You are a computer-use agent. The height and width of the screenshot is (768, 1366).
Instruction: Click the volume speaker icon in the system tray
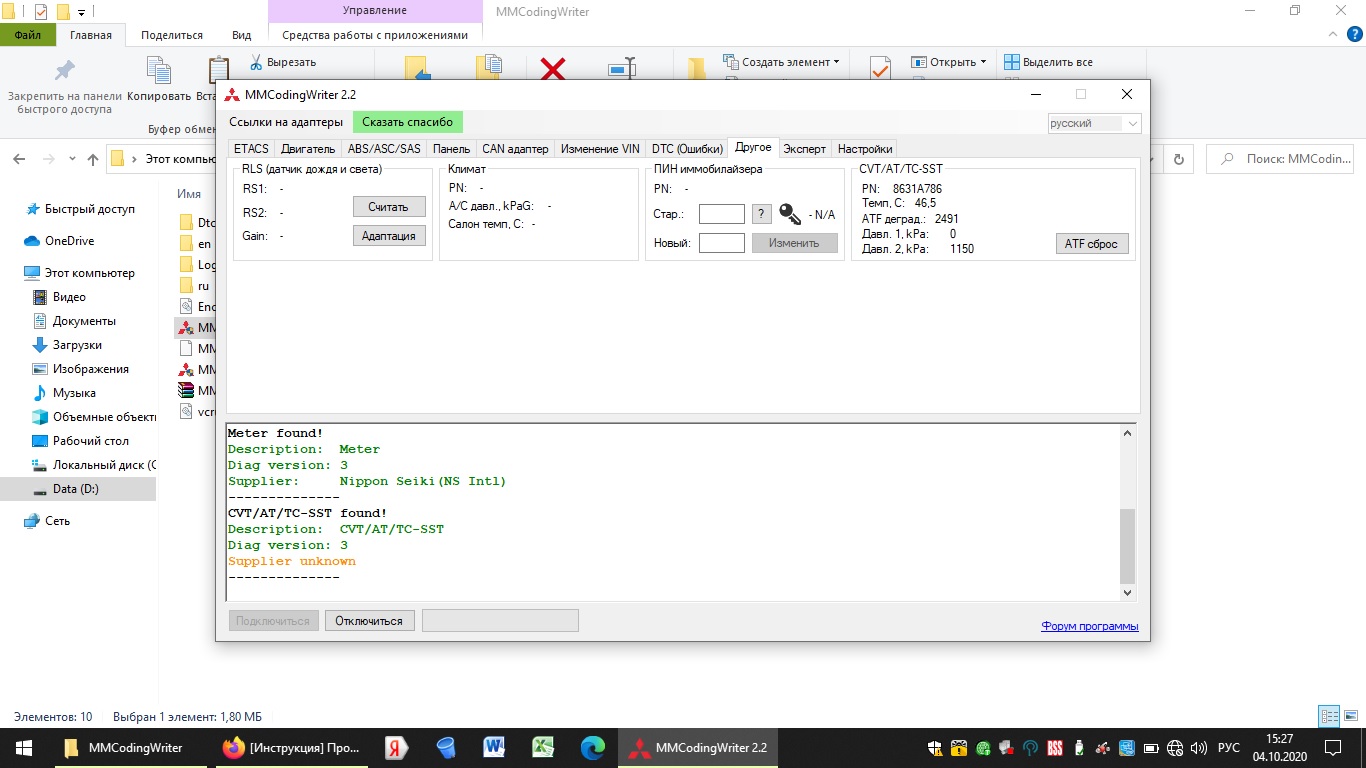tap(1199, 748)
